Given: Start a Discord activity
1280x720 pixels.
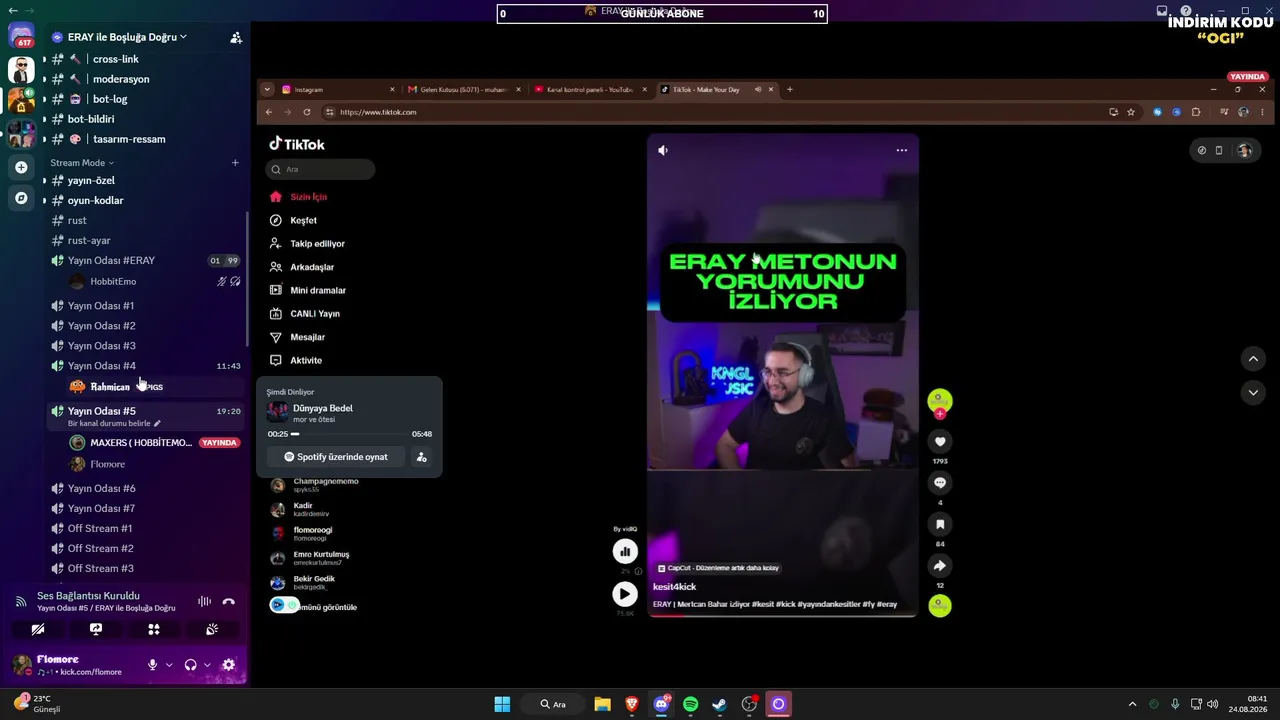Looking at the screenshot, I should pos(154,629).
